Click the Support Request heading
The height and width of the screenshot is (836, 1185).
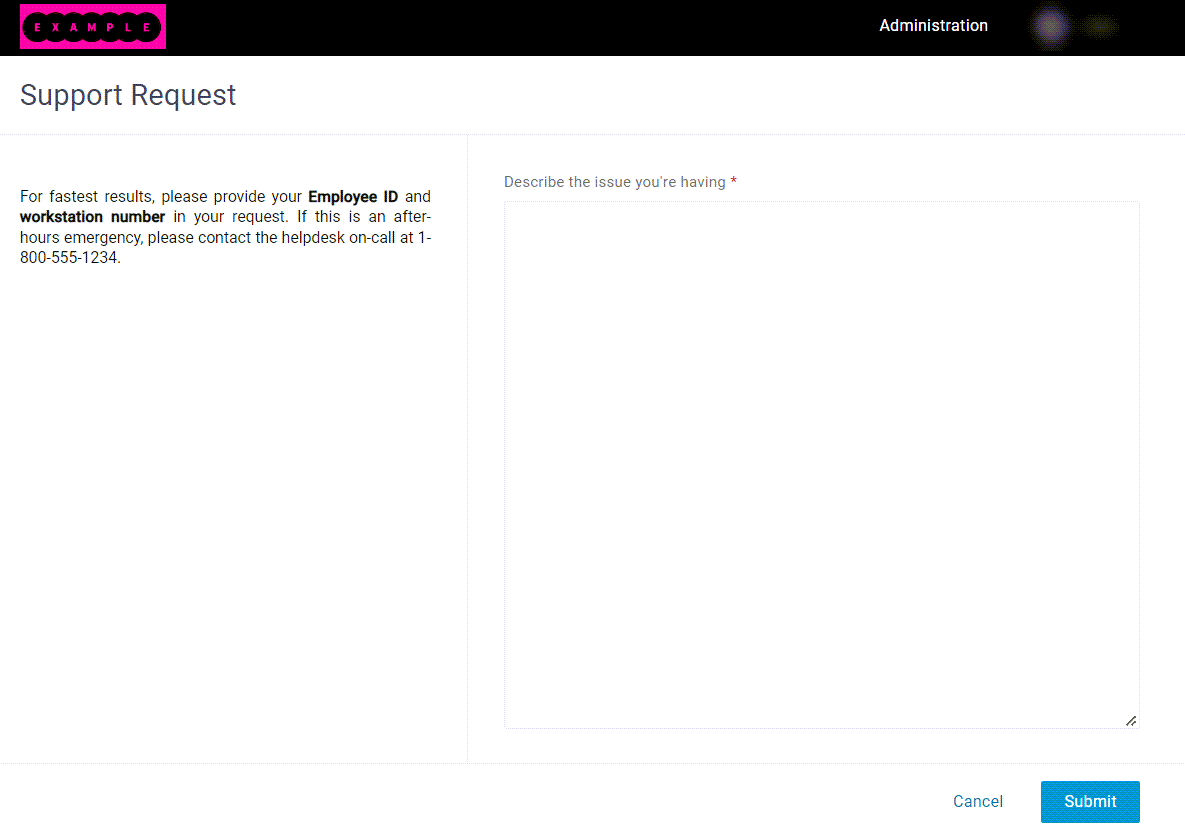(x=128, y=95)
